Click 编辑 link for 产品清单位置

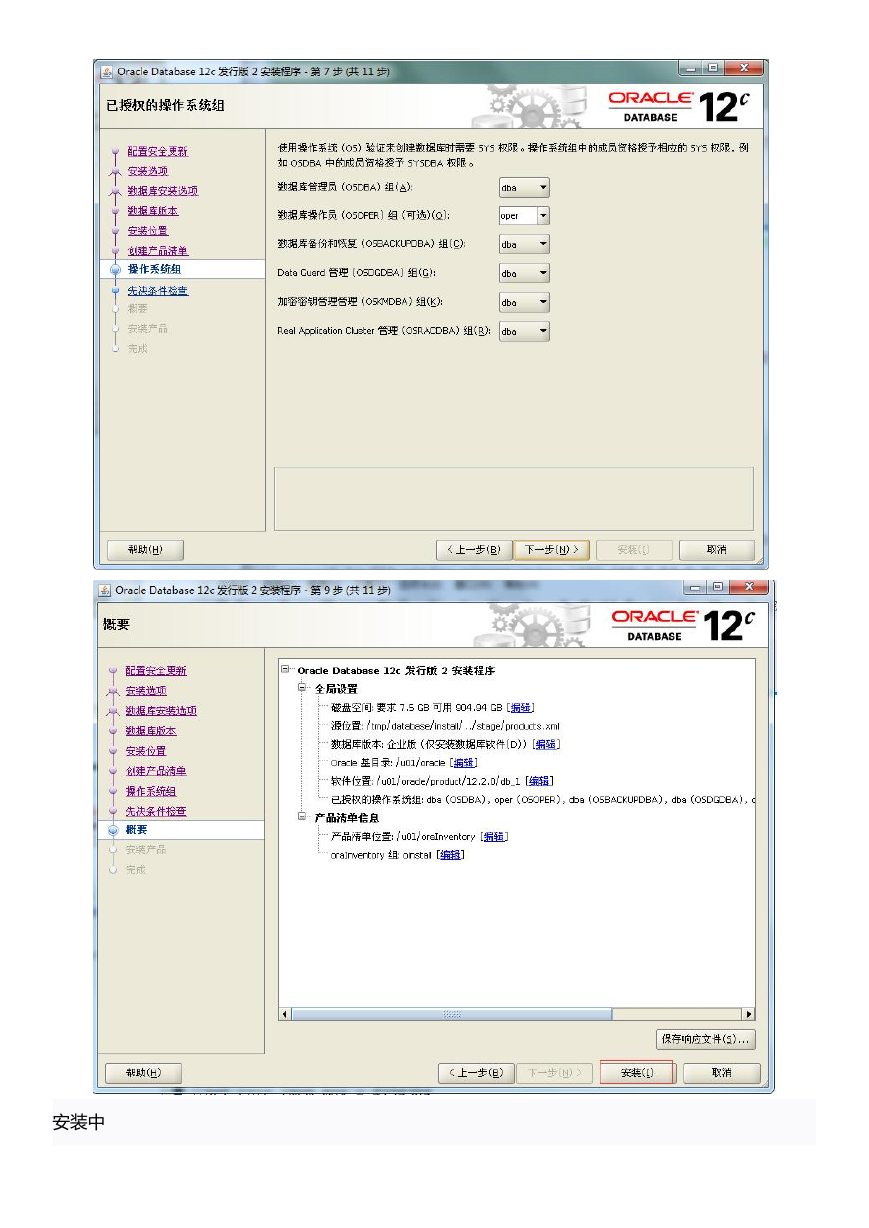pos(494,836)
